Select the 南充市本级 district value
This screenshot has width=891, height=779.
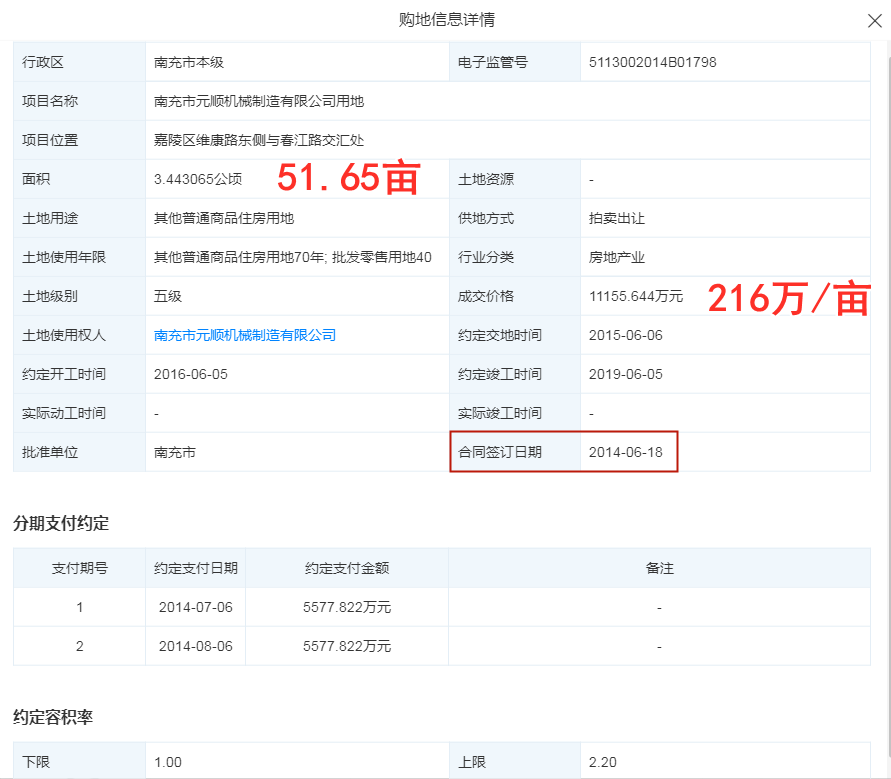[189, 63]
